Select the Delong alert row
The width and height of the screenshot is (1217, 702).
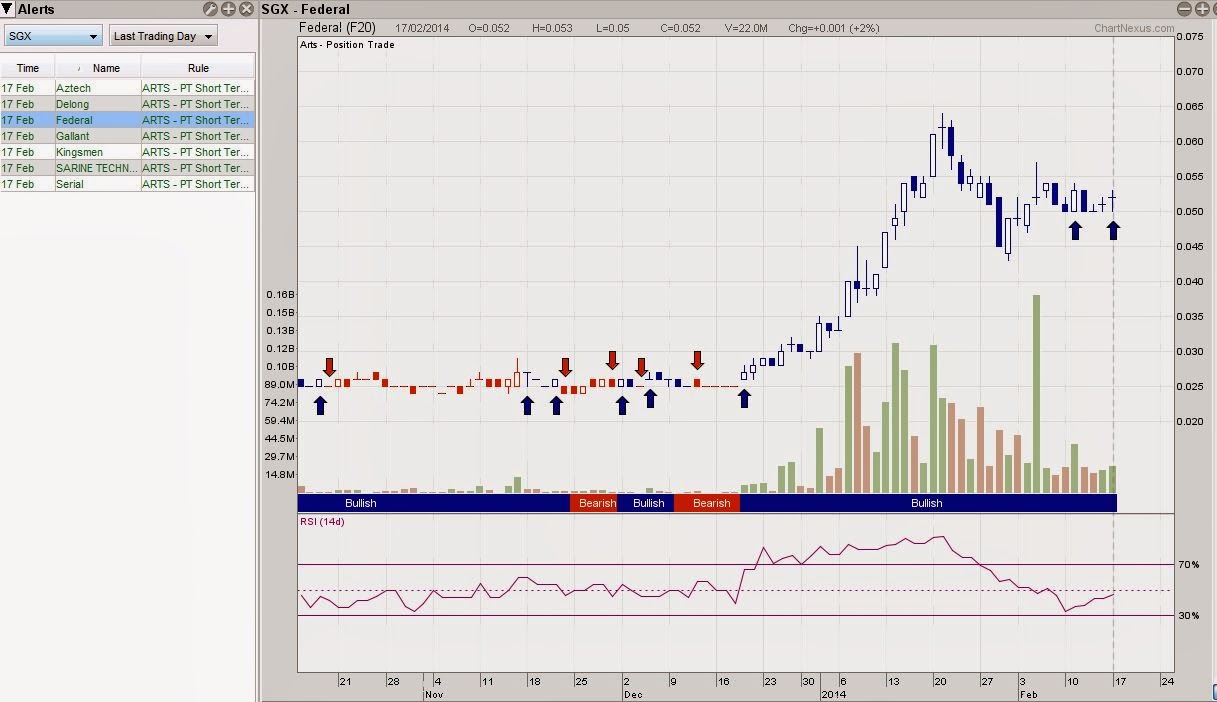(x=127, y=104)
